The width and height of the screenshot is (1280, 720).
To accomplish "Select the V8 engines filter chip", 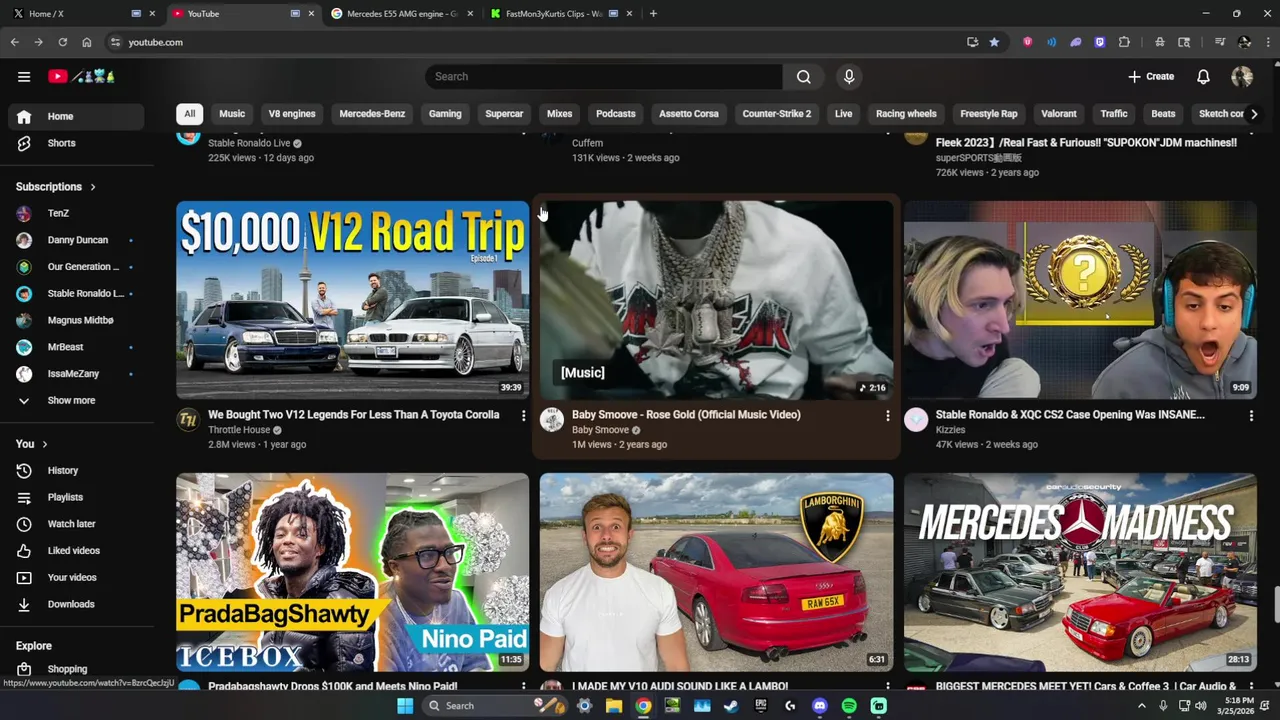I will click(x=292, y=113).
